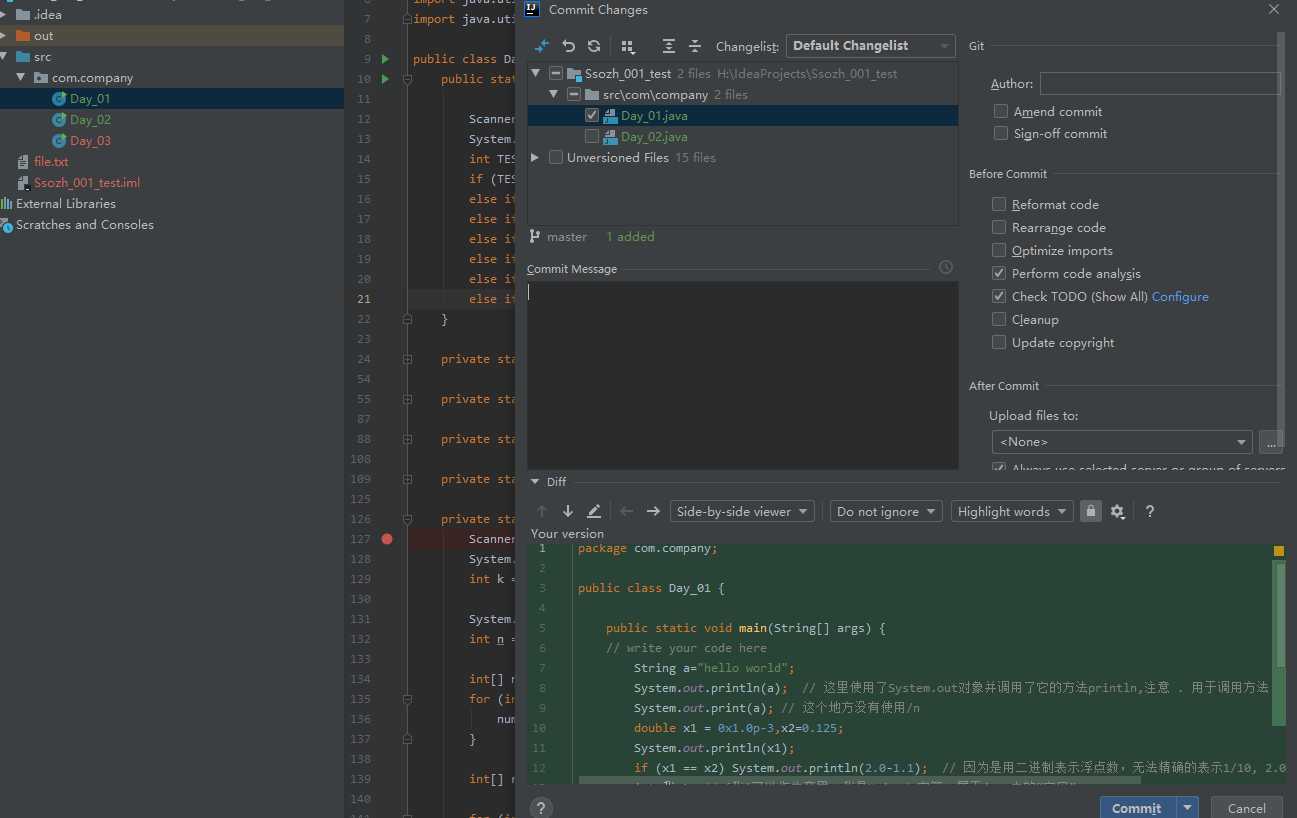Click the Jump to Source pencil icon
Viewport: 1297px width, 818px height.
pyautogui.click(x=594, y=511)
